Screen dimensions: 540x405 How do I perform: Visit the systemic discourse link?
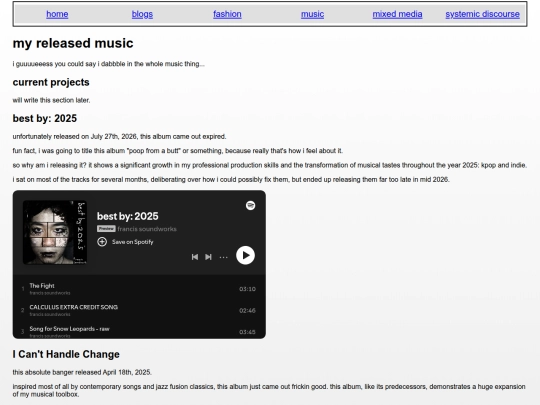pyautogui.click(x=482, y=14)
